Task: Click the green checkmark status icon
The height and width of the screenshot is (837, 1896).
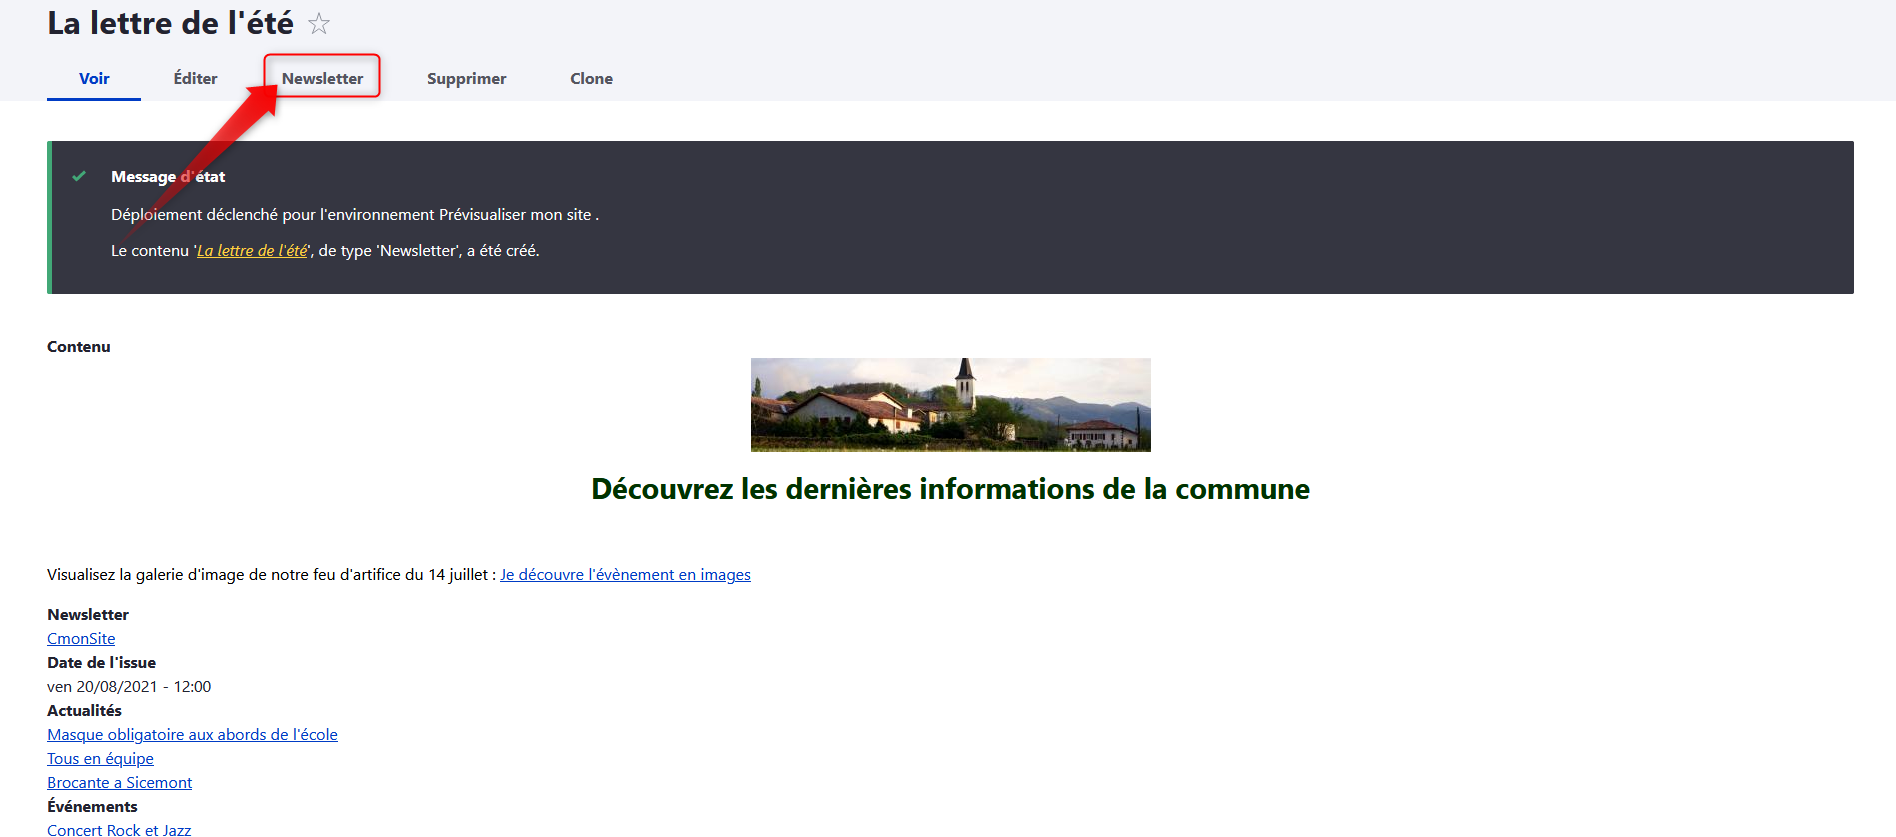Action: click(x=79, y=176)
